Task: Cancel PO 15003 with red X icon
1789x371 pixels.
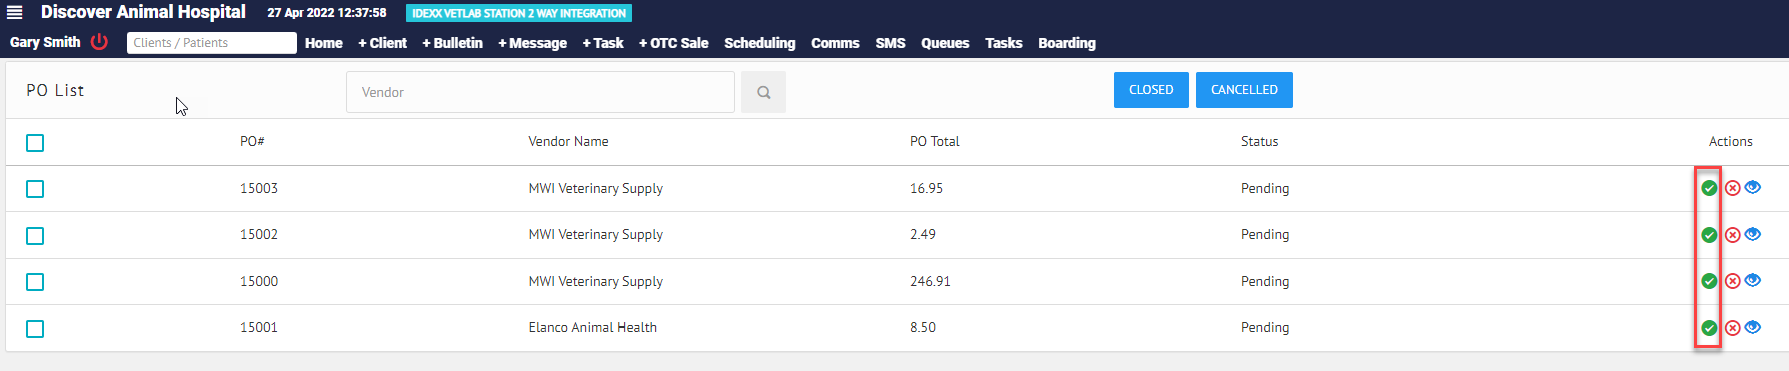Action: coord(1732,188)
